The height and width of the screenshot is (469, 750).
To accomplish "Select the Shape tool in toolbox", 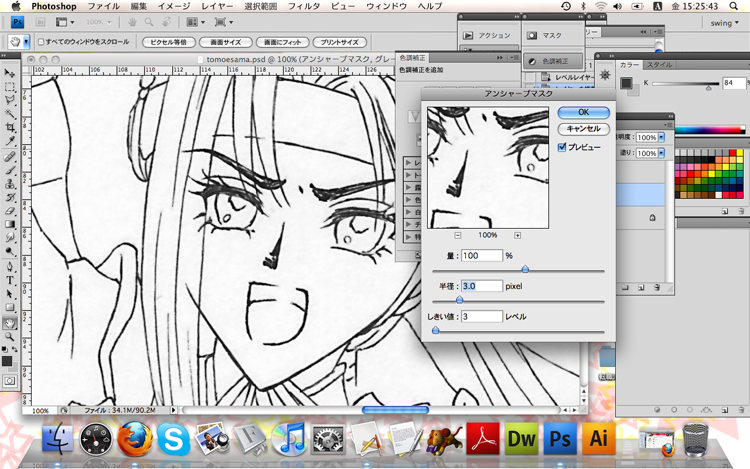I will pos(9,307).
